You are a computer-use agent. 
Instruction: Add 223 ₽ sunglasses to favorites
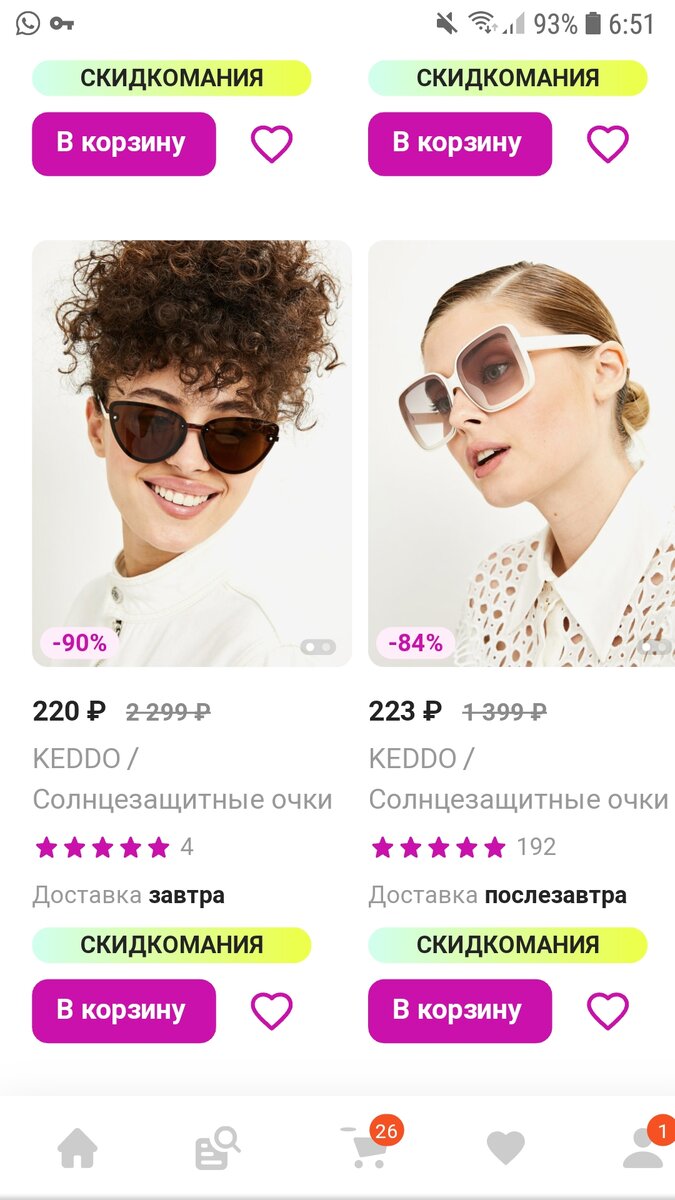[607, 1011]
